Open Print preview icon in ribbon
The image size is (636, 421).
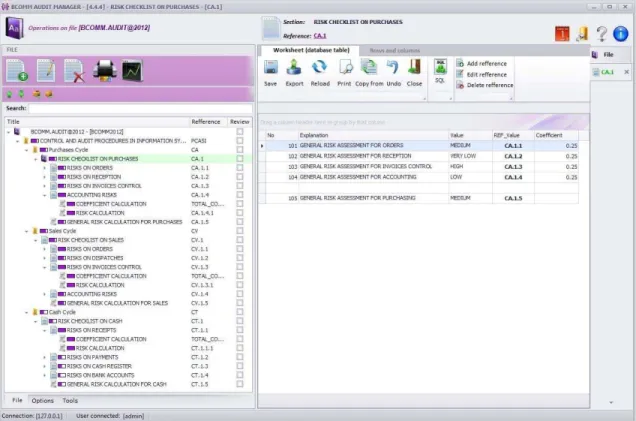(344, 67)
